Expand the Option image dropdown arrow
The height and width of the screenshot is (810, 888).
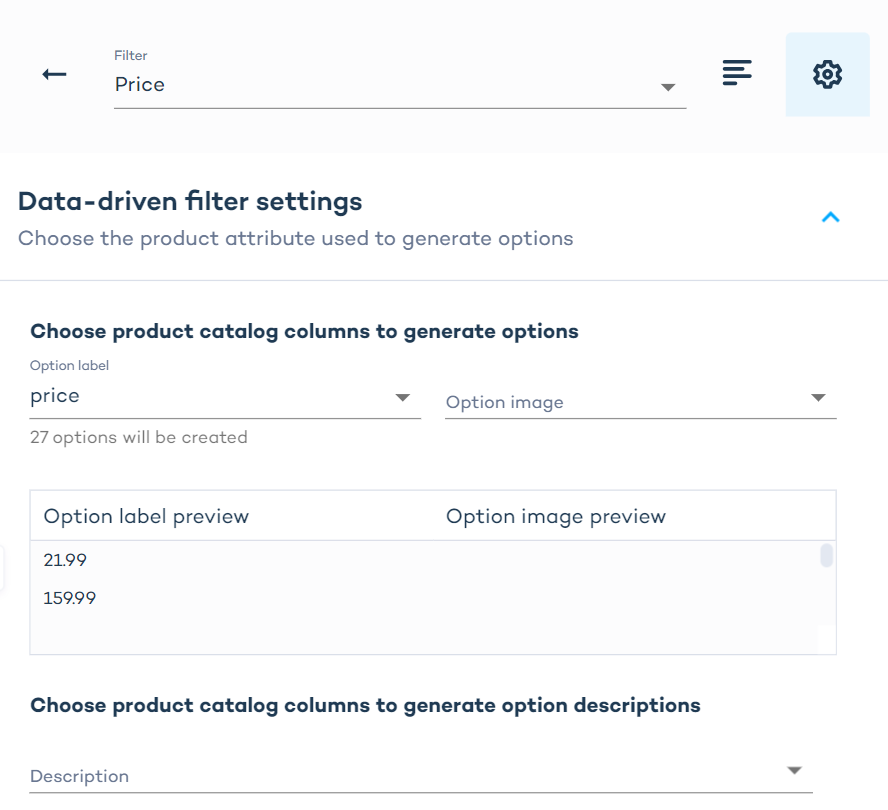818,398
